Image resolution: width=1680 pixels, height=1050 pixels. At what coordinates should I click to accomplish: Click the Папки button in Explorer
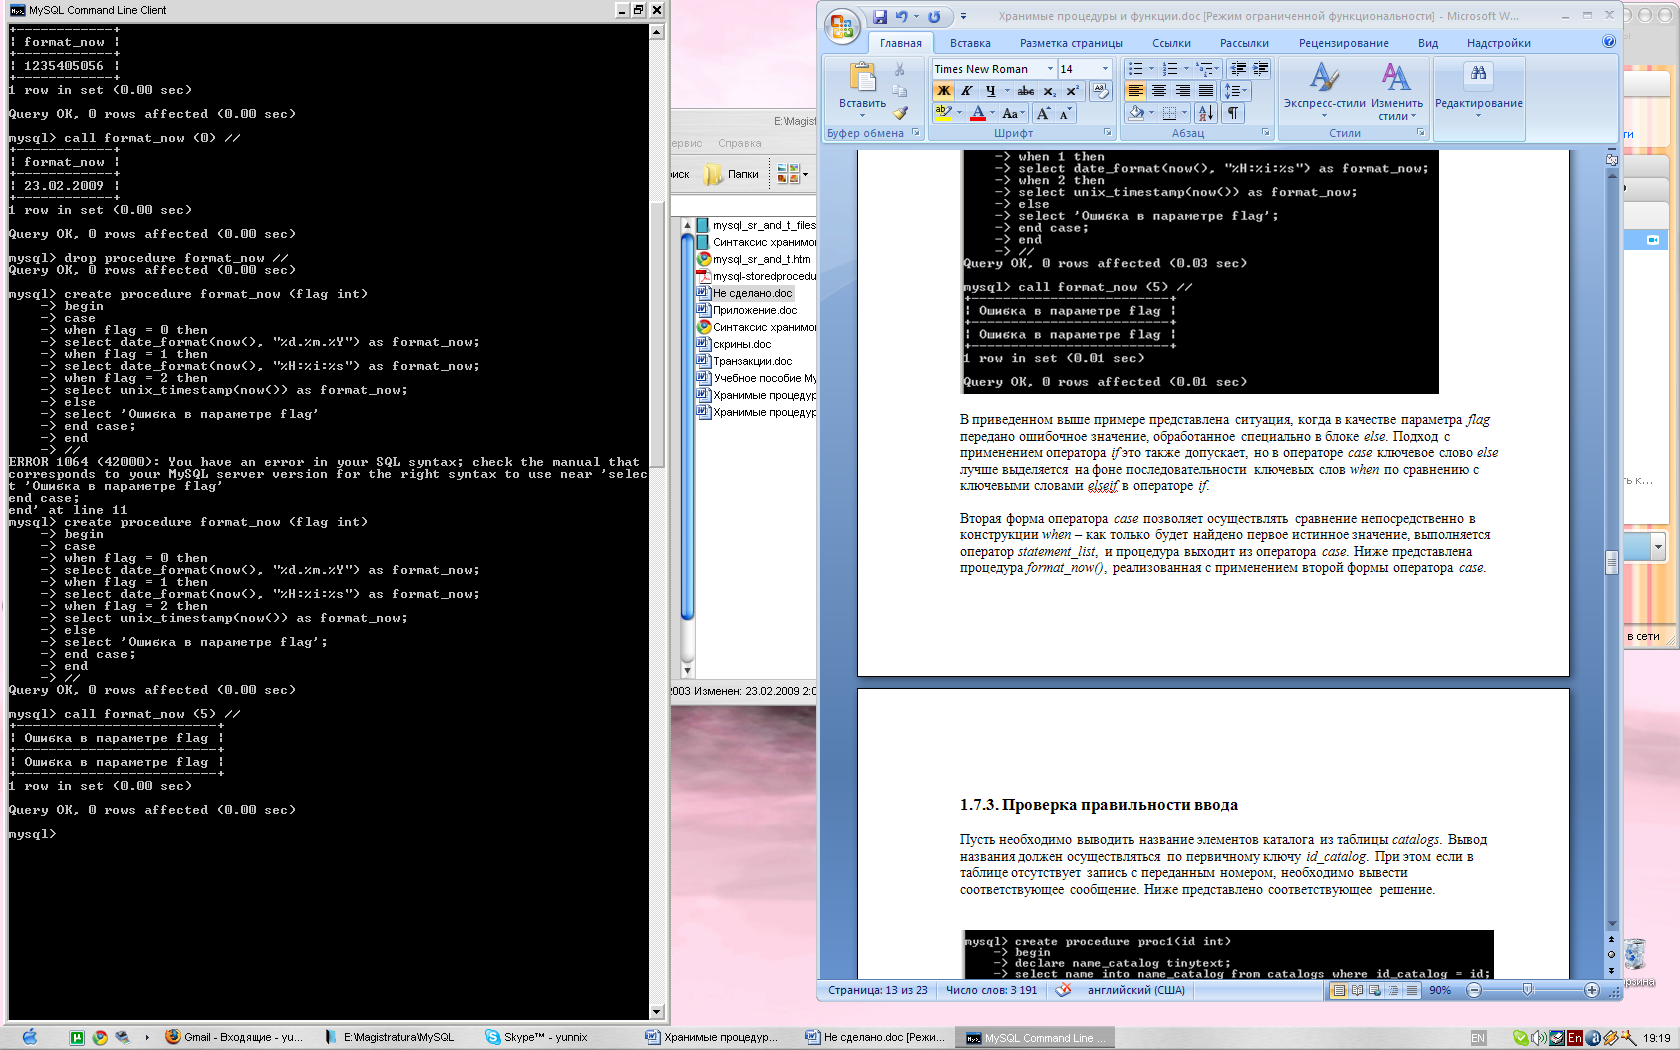point(732,174)
